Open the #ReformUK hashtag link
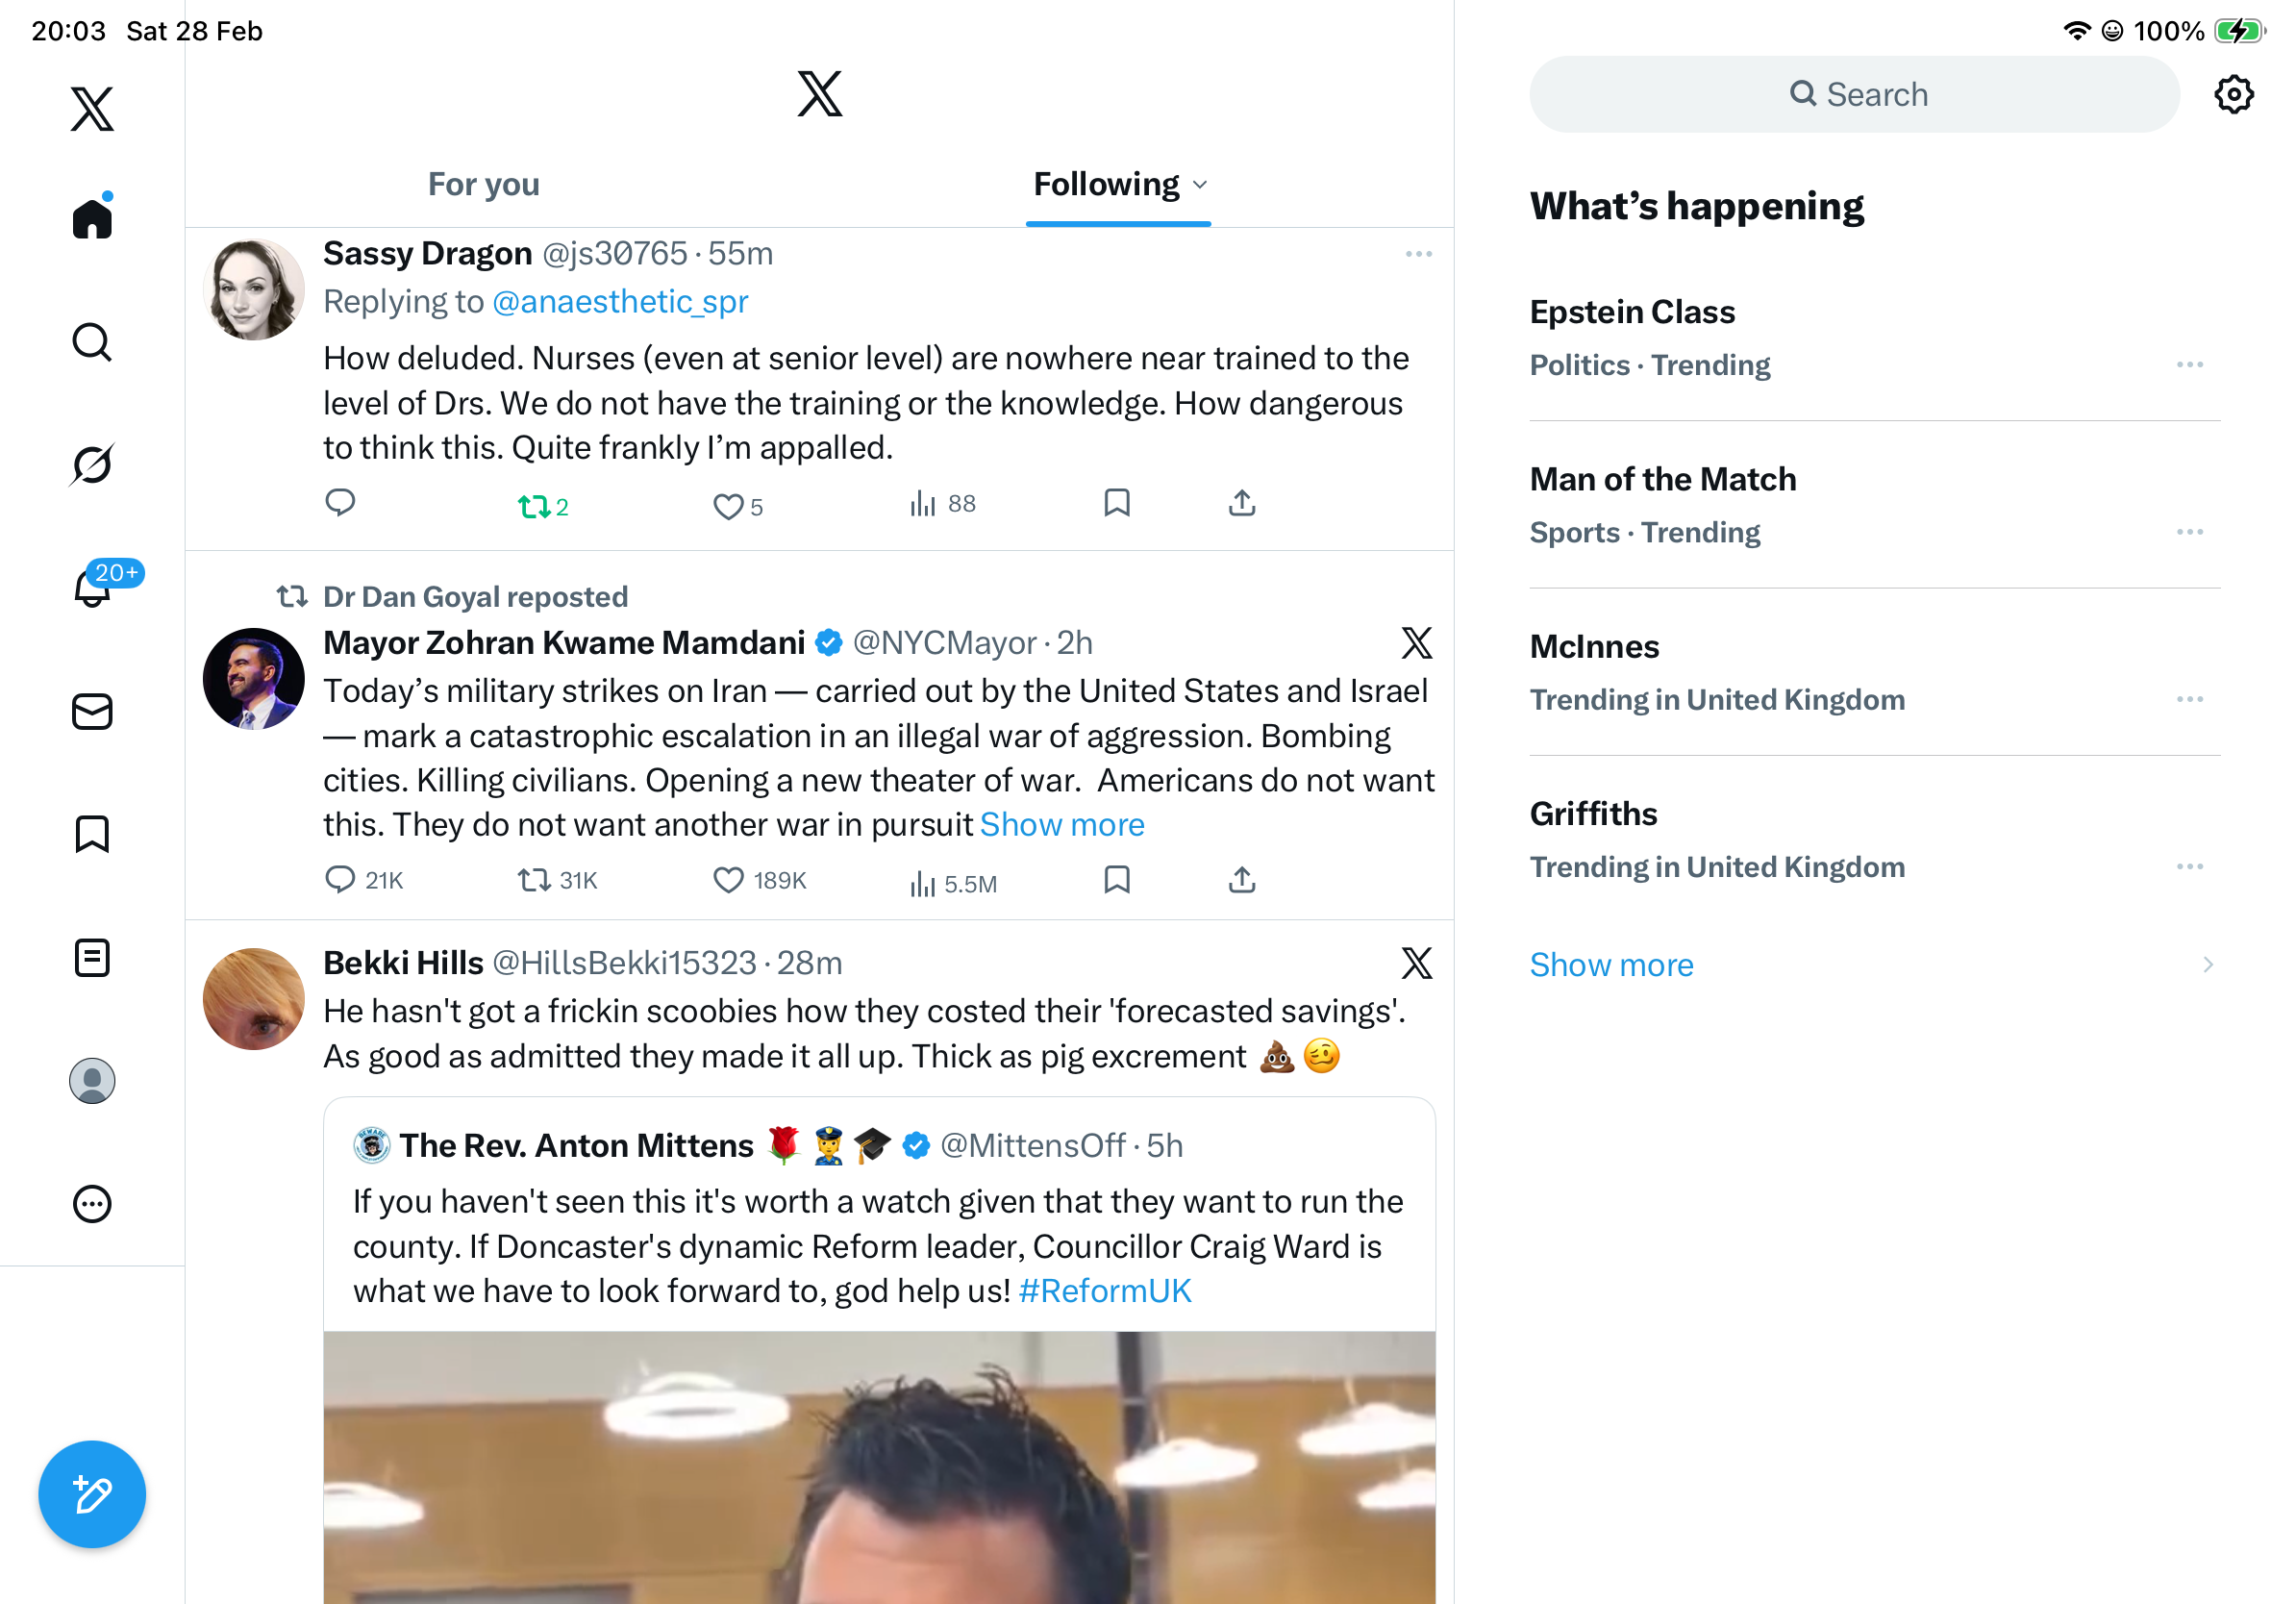Screen dimensions: 2296x1604 [1105, 1291]
